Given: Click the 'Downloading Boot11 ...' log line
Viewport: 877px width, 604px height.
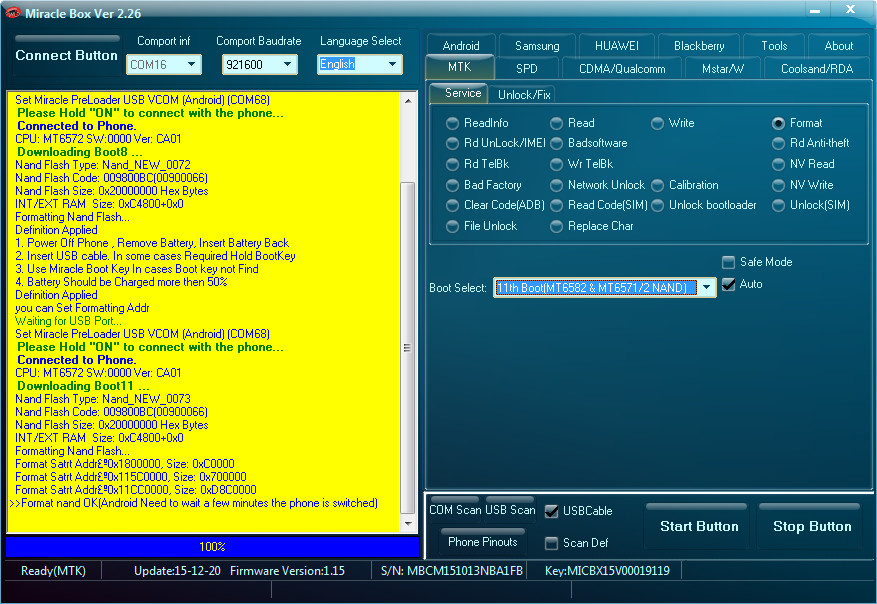Looking at the screenshot, I should [x=83, y=386].
